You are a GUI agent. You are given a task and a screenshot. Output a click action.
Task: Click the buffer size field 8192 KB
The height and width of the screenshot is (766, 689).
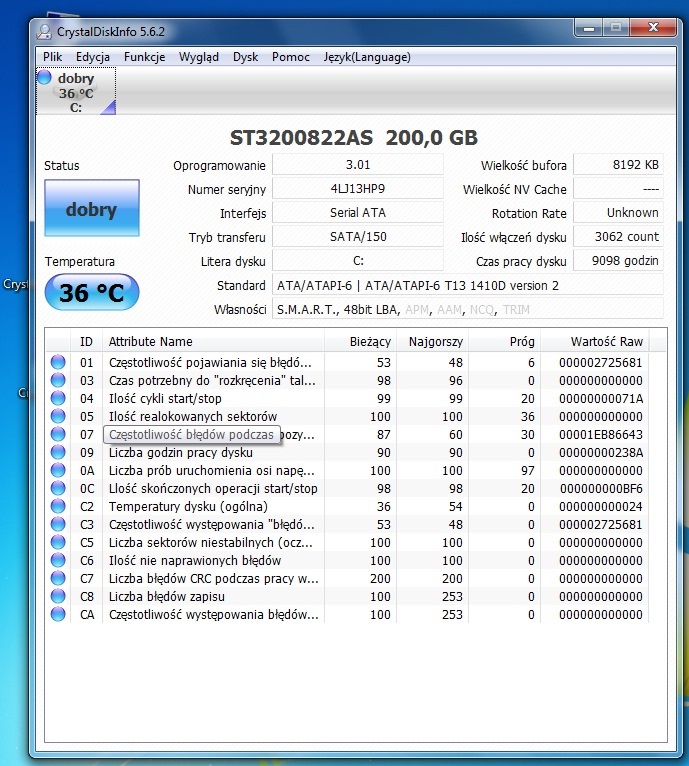pos(618,165)
